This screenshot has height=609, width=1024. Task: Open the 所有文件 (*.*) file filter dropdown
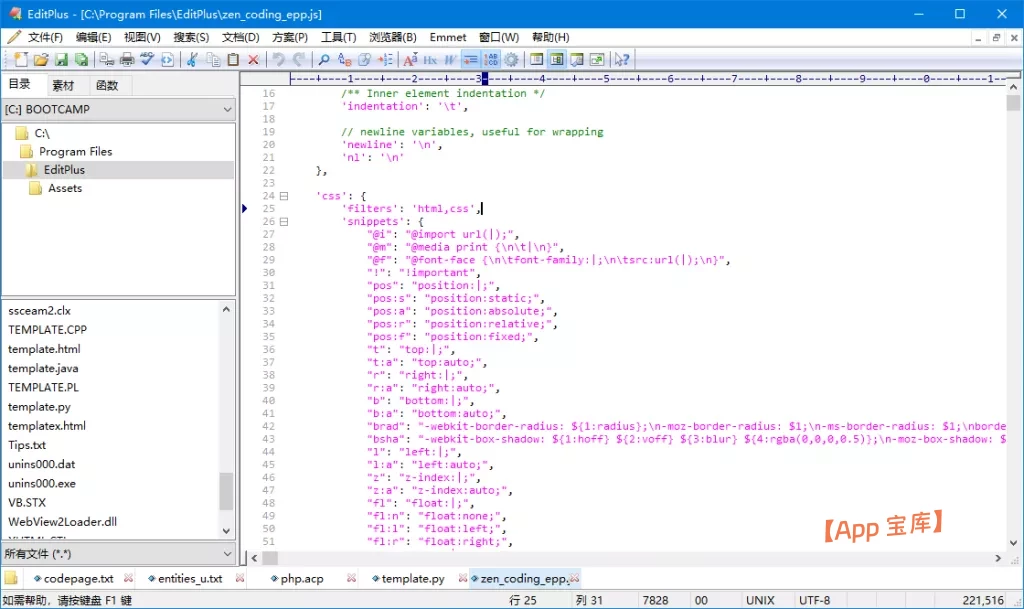pos(226,553)
